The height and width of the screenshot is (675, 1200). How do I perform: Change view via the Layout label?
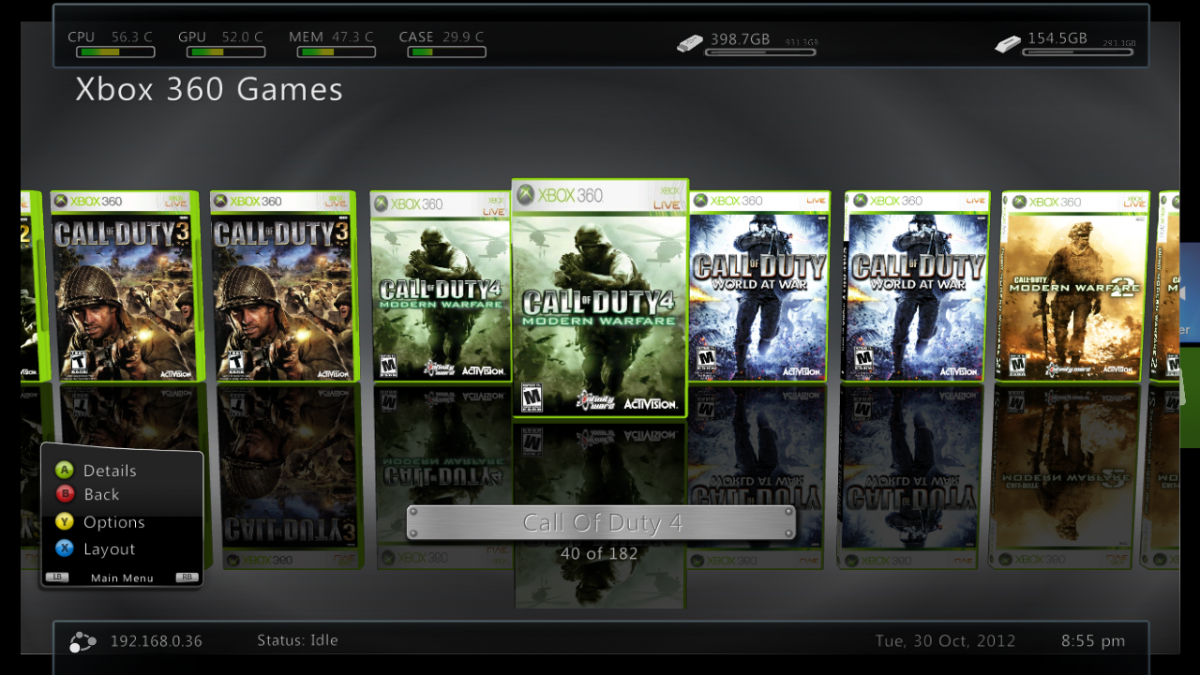109,549
